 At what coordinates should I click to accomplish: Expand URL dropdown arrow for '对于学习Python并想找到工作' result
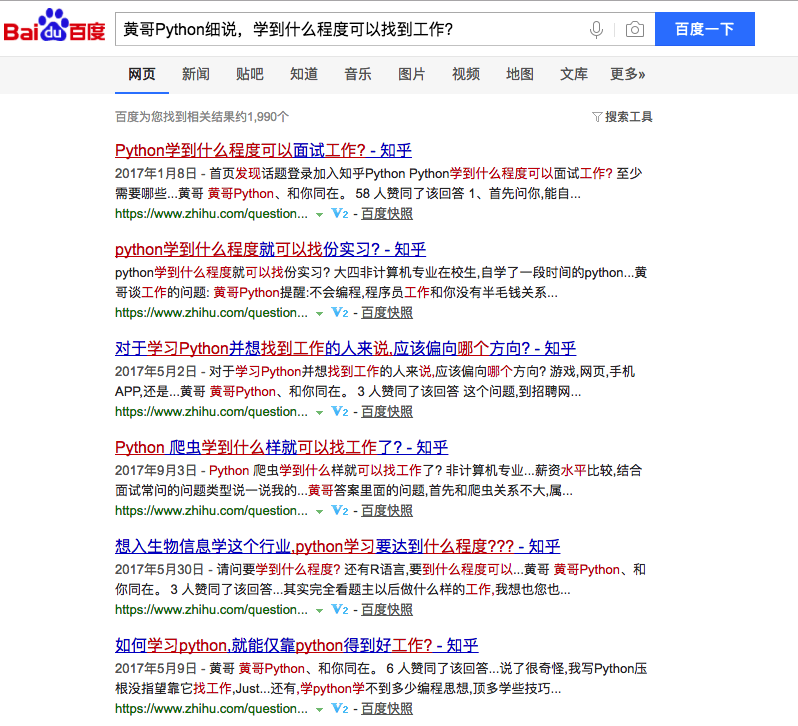point(319,413)
